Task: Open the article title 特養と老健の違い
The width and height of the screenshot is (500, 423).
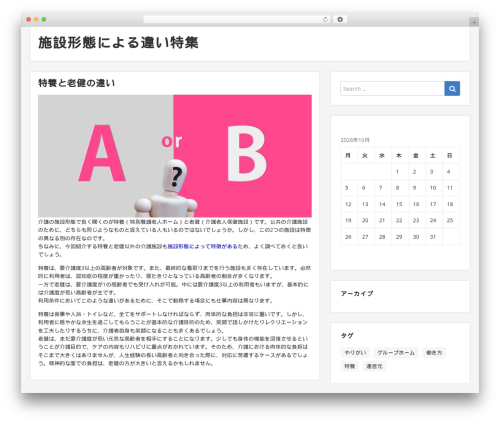Action: click(76, 83)
